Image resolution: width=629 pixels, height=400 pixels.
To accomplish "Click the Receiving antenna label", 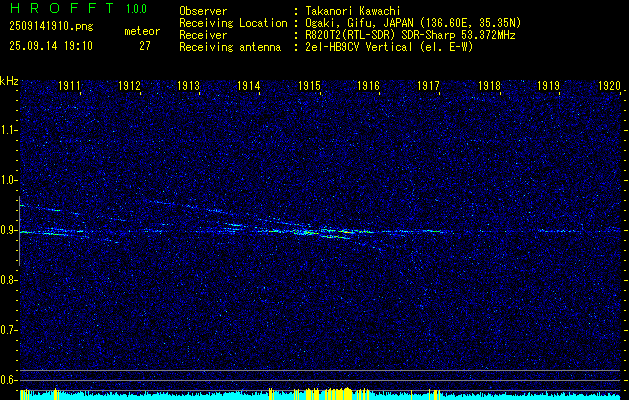I will [x=230, y=47].
